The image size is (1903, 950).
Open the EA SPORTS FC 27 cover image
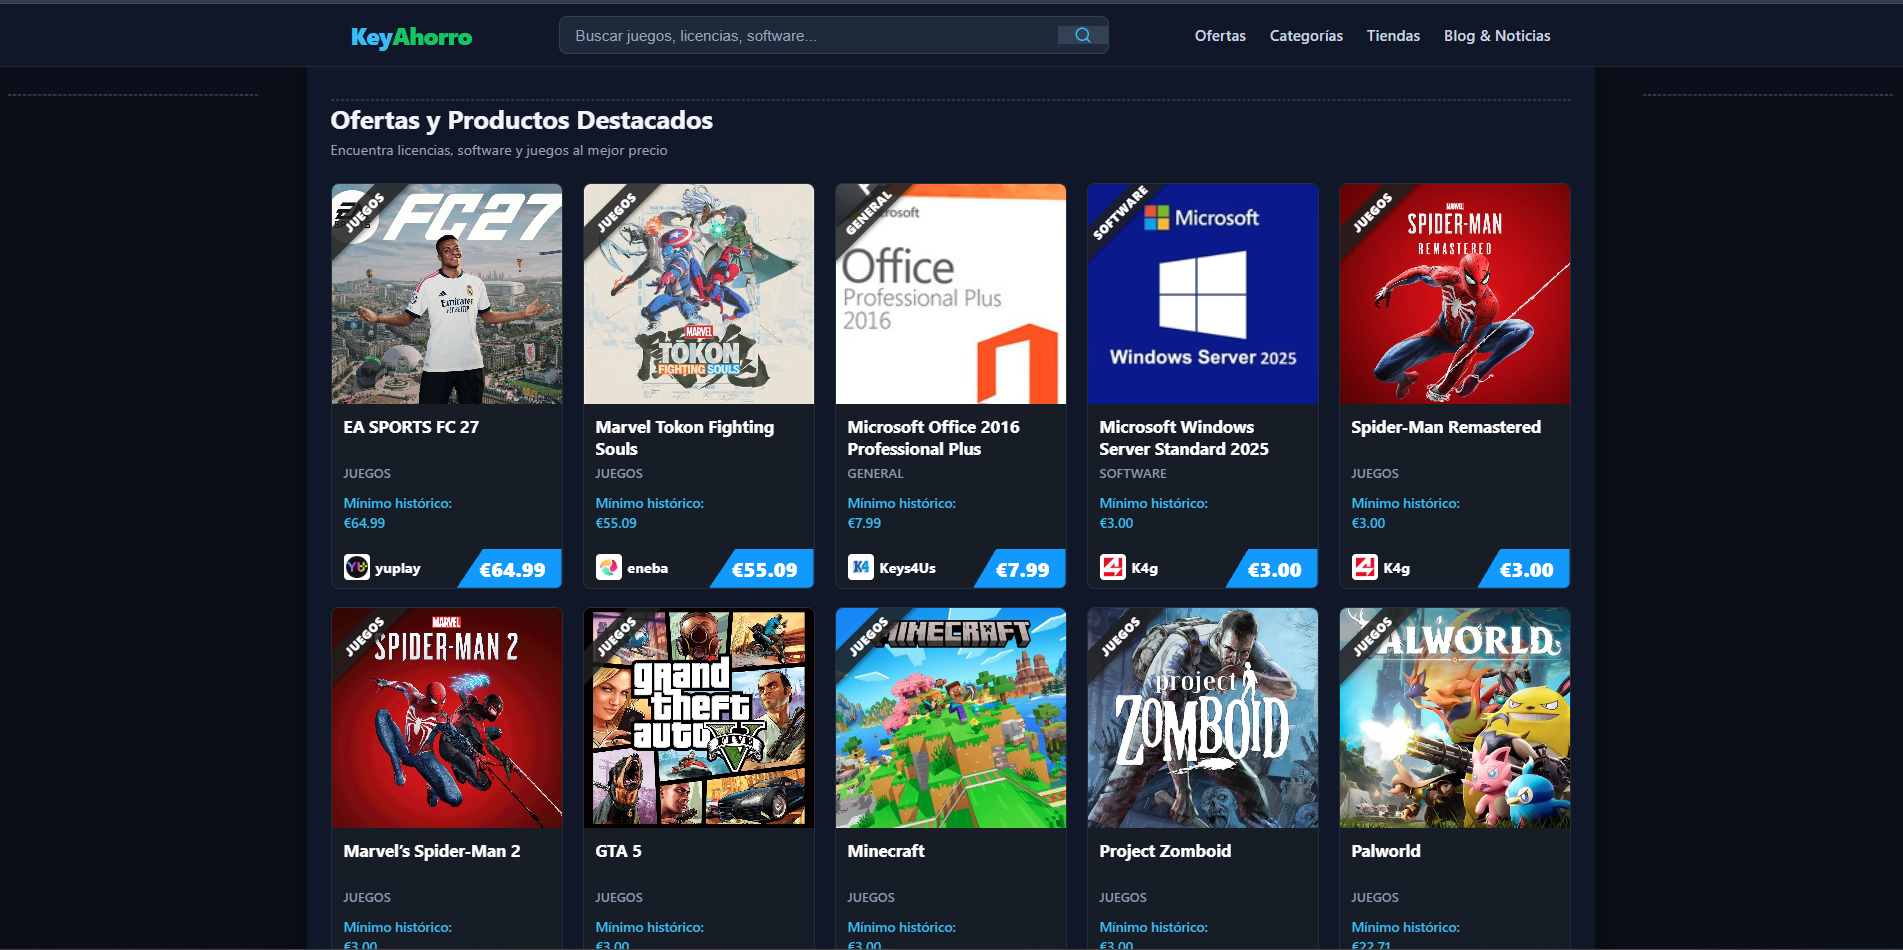click(x=447, y=294)
